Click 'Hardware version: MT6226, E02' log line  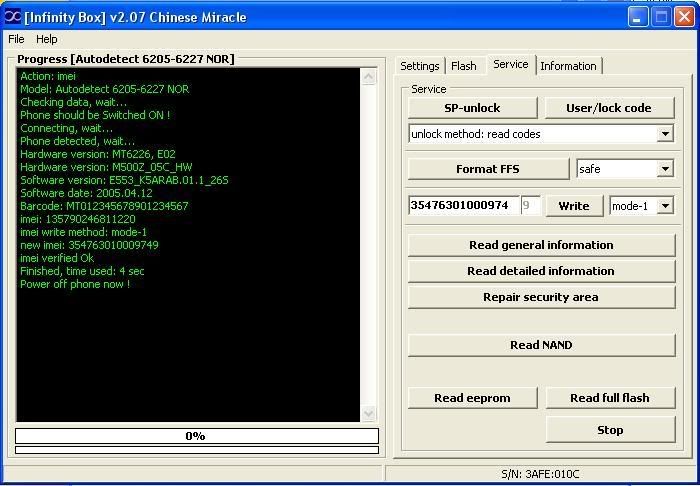[98, 154]
